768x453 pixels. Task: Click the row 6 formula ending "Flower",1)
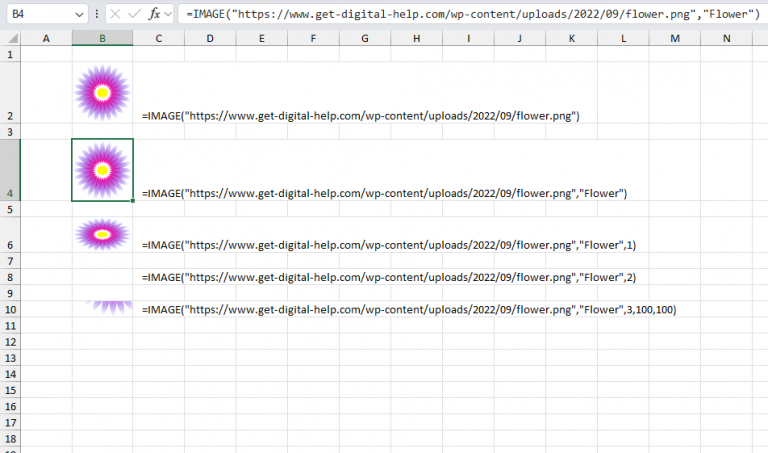pyautogui.click(x=389, y=245)
